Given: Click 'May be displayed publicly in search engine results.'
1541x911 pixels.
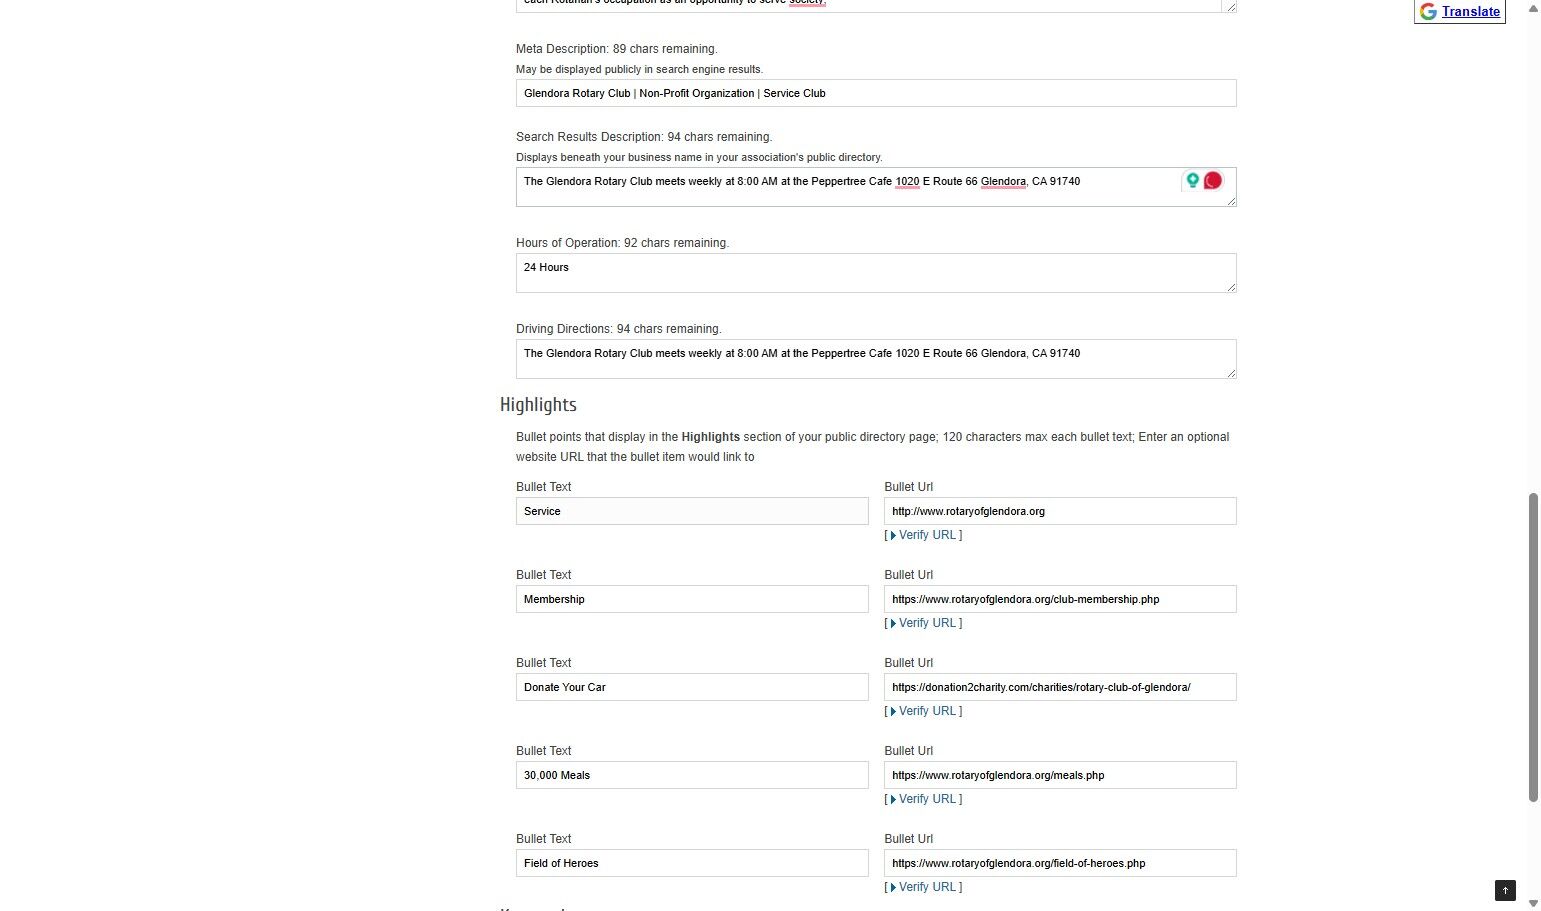Looking at the screenshot, I should pyautogui.click(x=639, y=69).
